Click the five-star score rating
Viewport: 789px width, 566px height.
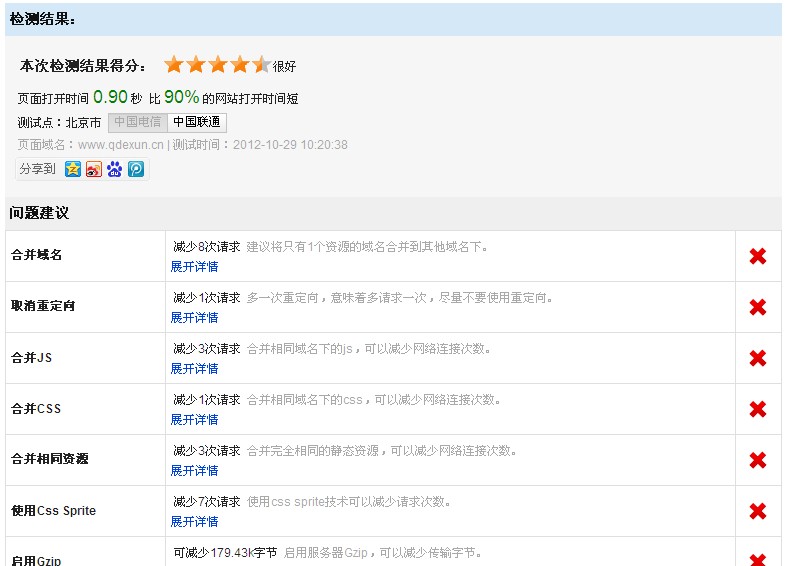(217, 65)
